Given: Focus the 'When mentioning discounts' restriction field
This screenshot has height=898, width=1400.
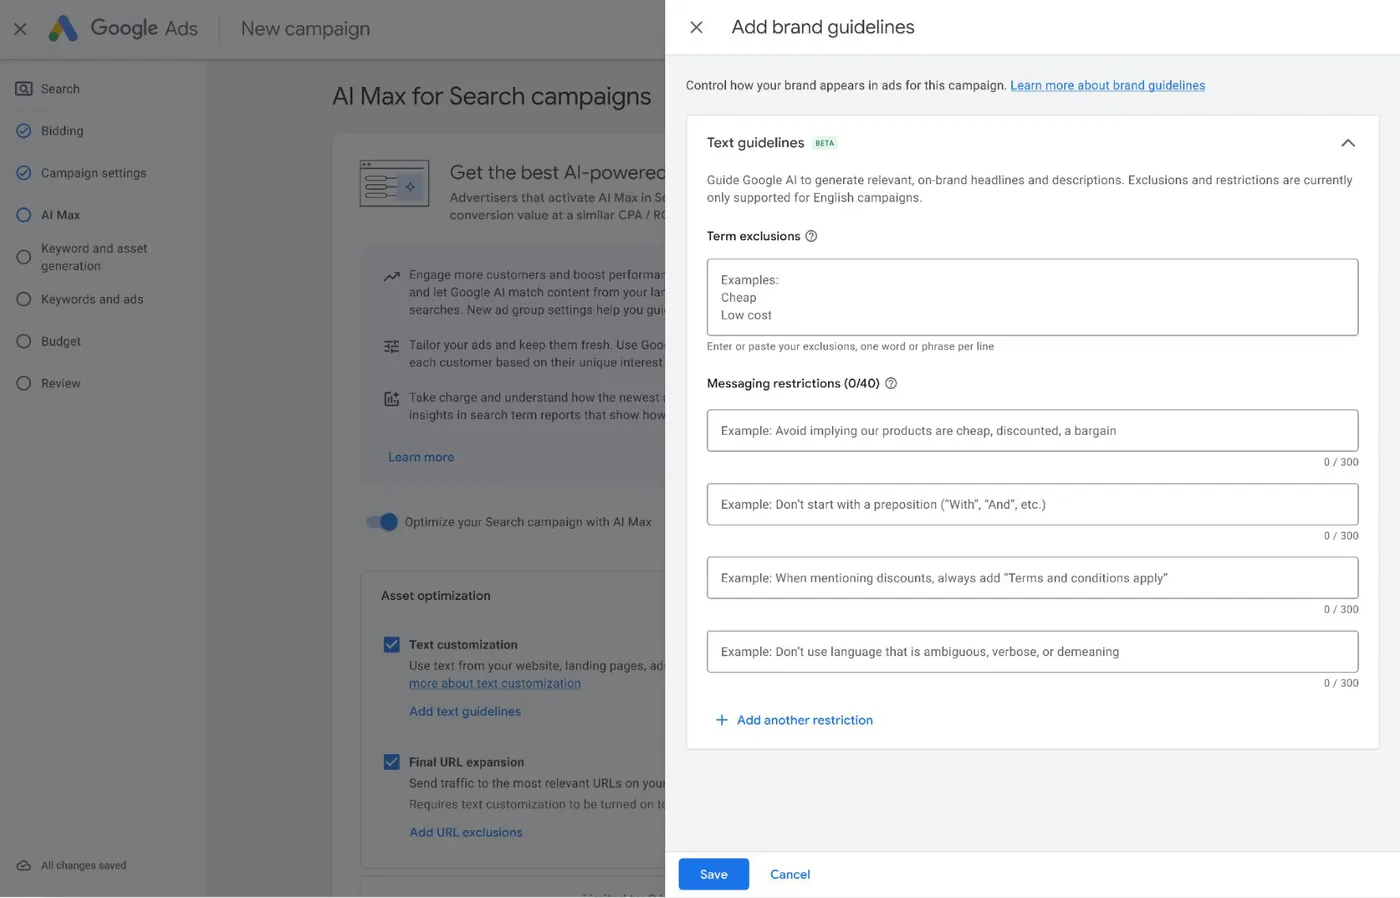Looking at the screenshot, I should 1032,578.
